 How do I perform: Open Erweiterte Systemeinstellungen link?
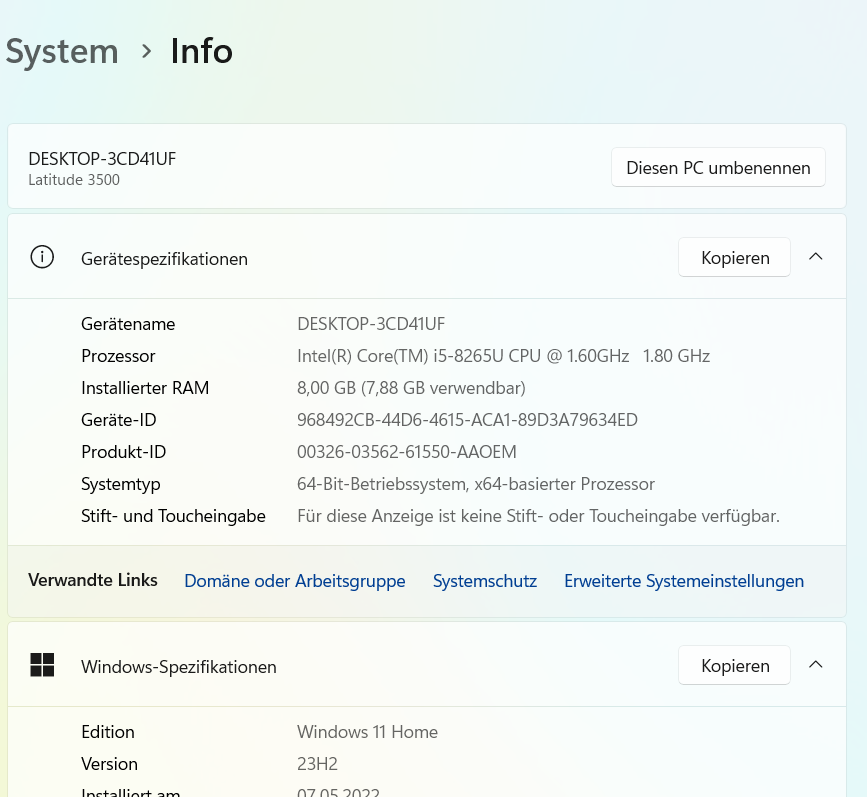pyautogui.click(x=684, y=581)
